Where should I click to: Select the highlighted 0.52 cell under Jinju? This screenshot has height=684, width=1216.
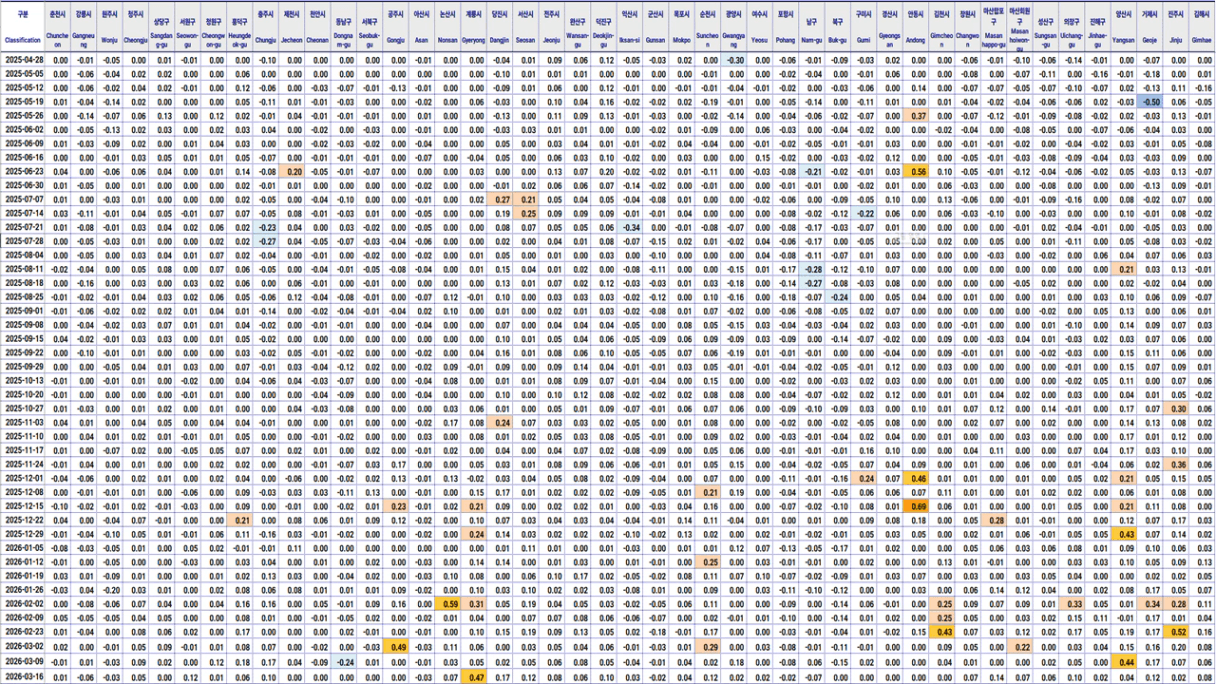(1176, 632)
